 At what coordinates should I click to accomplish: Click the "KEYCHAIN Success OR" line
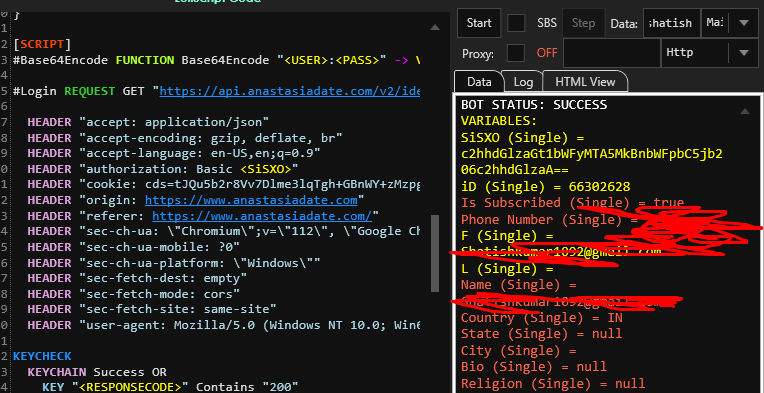[97, 372]
